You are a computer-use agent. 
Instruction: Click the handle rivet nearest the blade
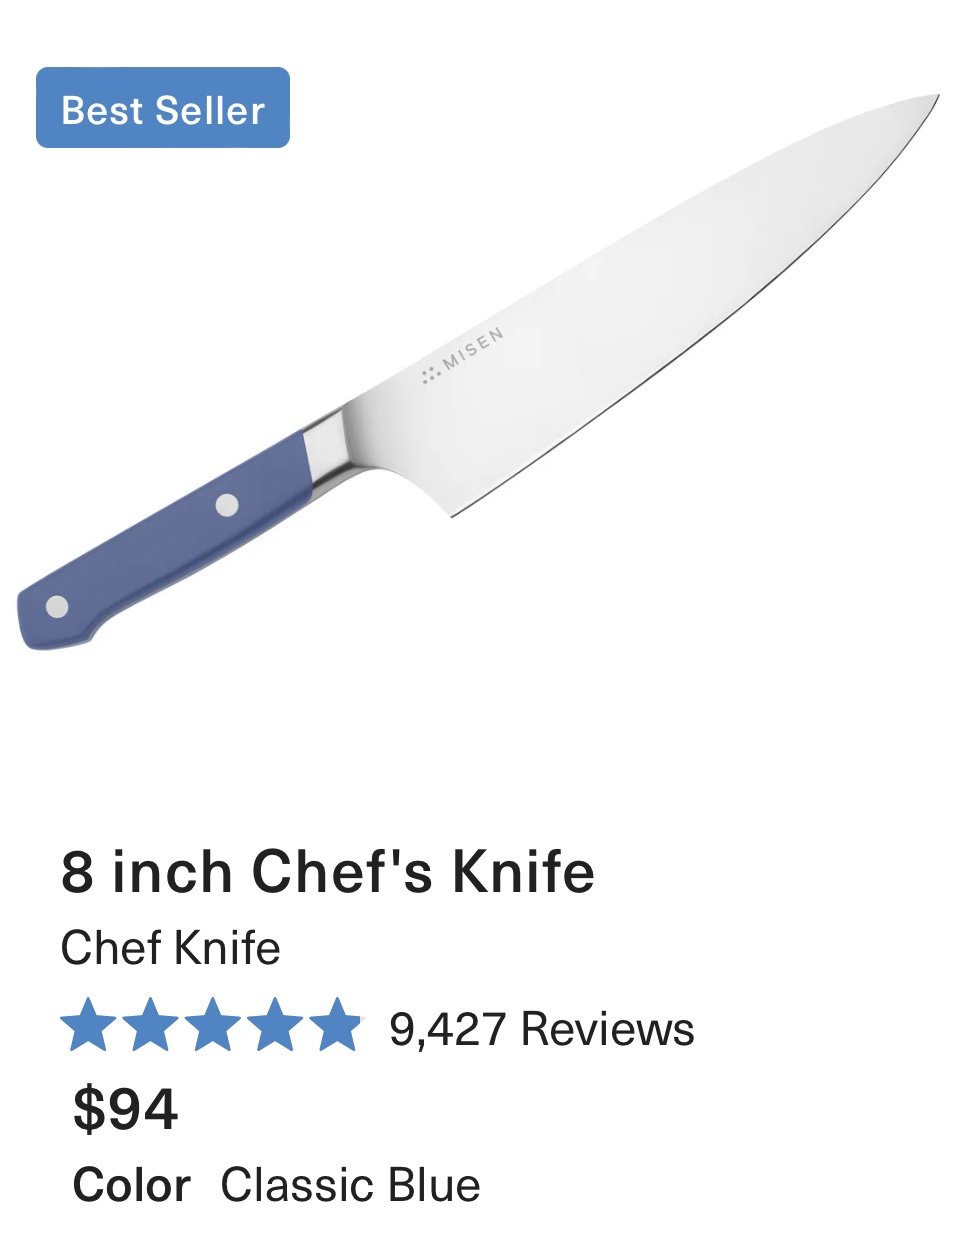pyautogui.click(x=228, y=506)
